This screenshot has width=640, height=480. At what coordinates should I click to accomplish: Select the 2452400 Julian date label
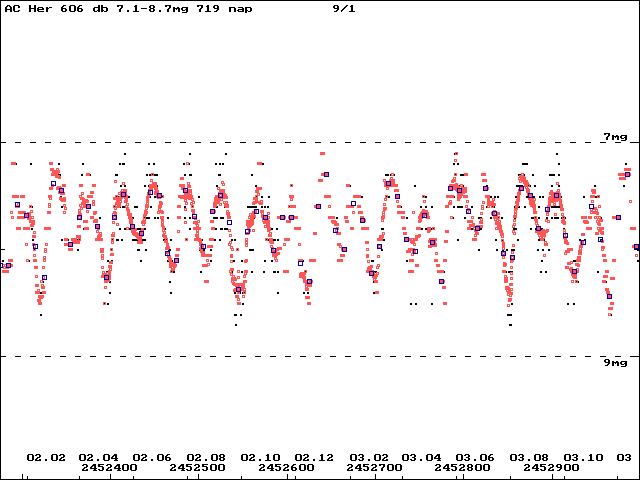(x=109, y=467)
